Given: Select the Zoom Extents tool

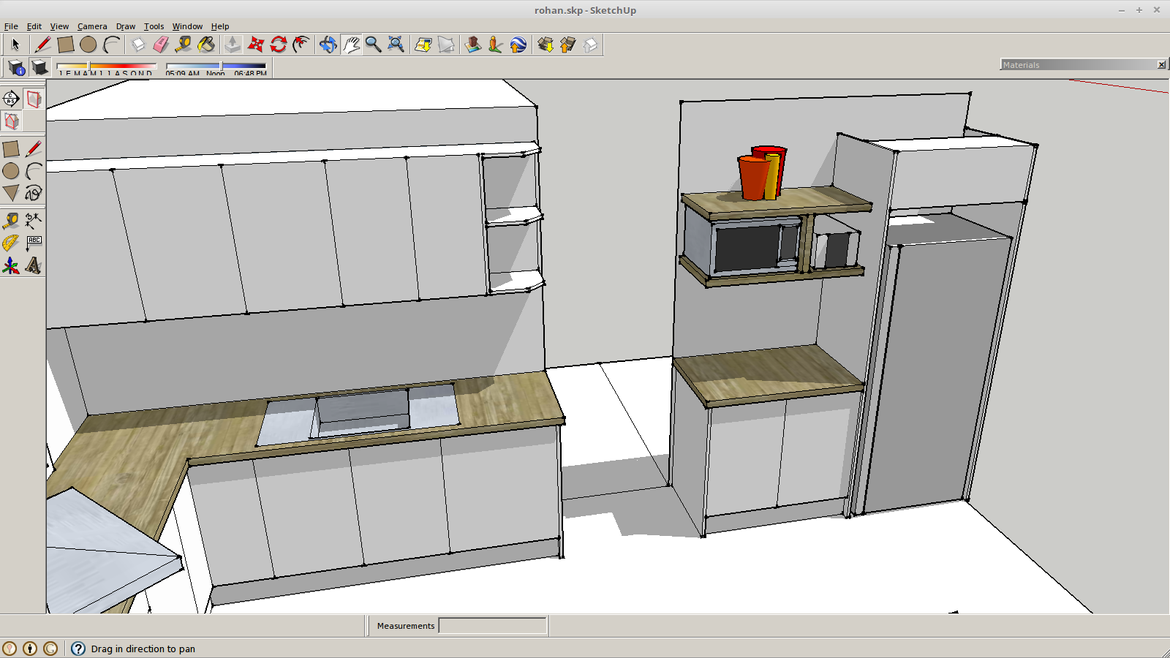Looking at the screenshot, I should click(396, 45).
